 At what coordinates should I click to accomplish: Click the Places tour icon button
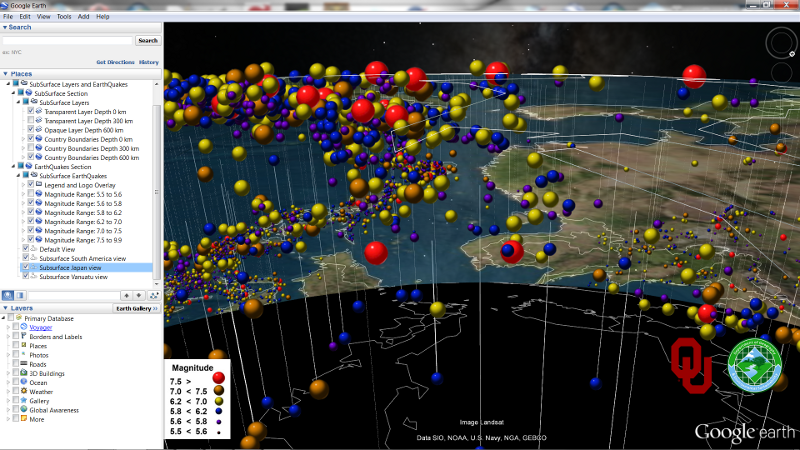tap(154, 295)
